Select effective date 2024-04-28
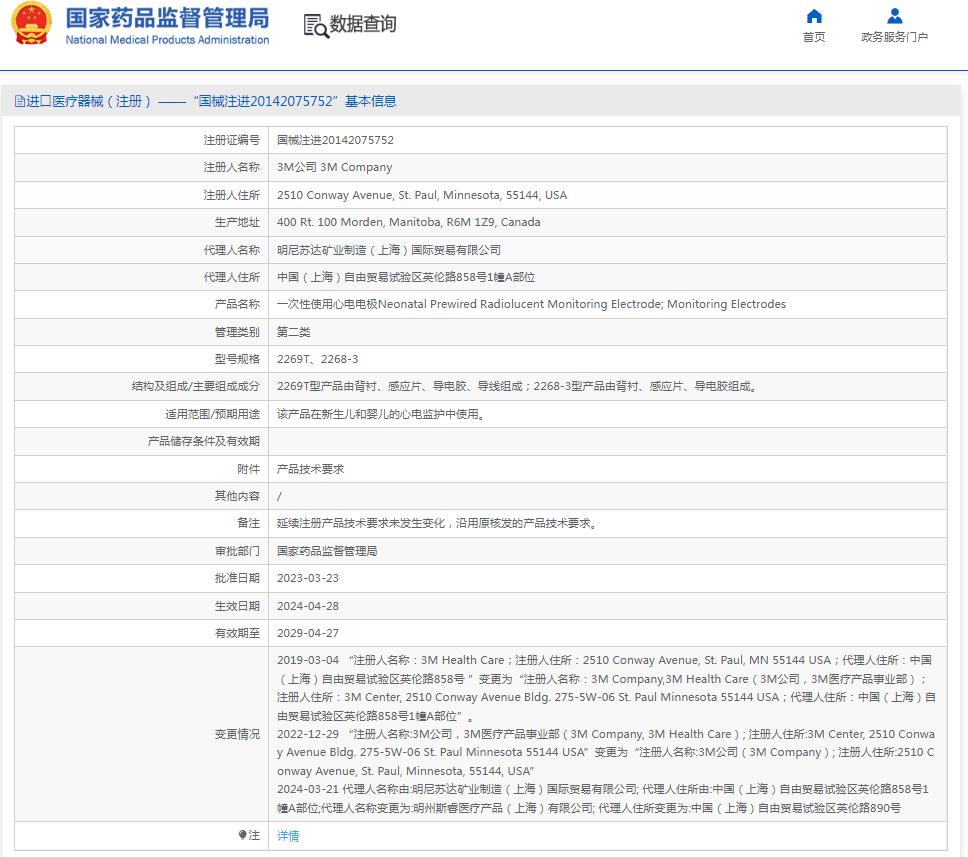This screenshot has height=857, width=968. tap(307, 606)
